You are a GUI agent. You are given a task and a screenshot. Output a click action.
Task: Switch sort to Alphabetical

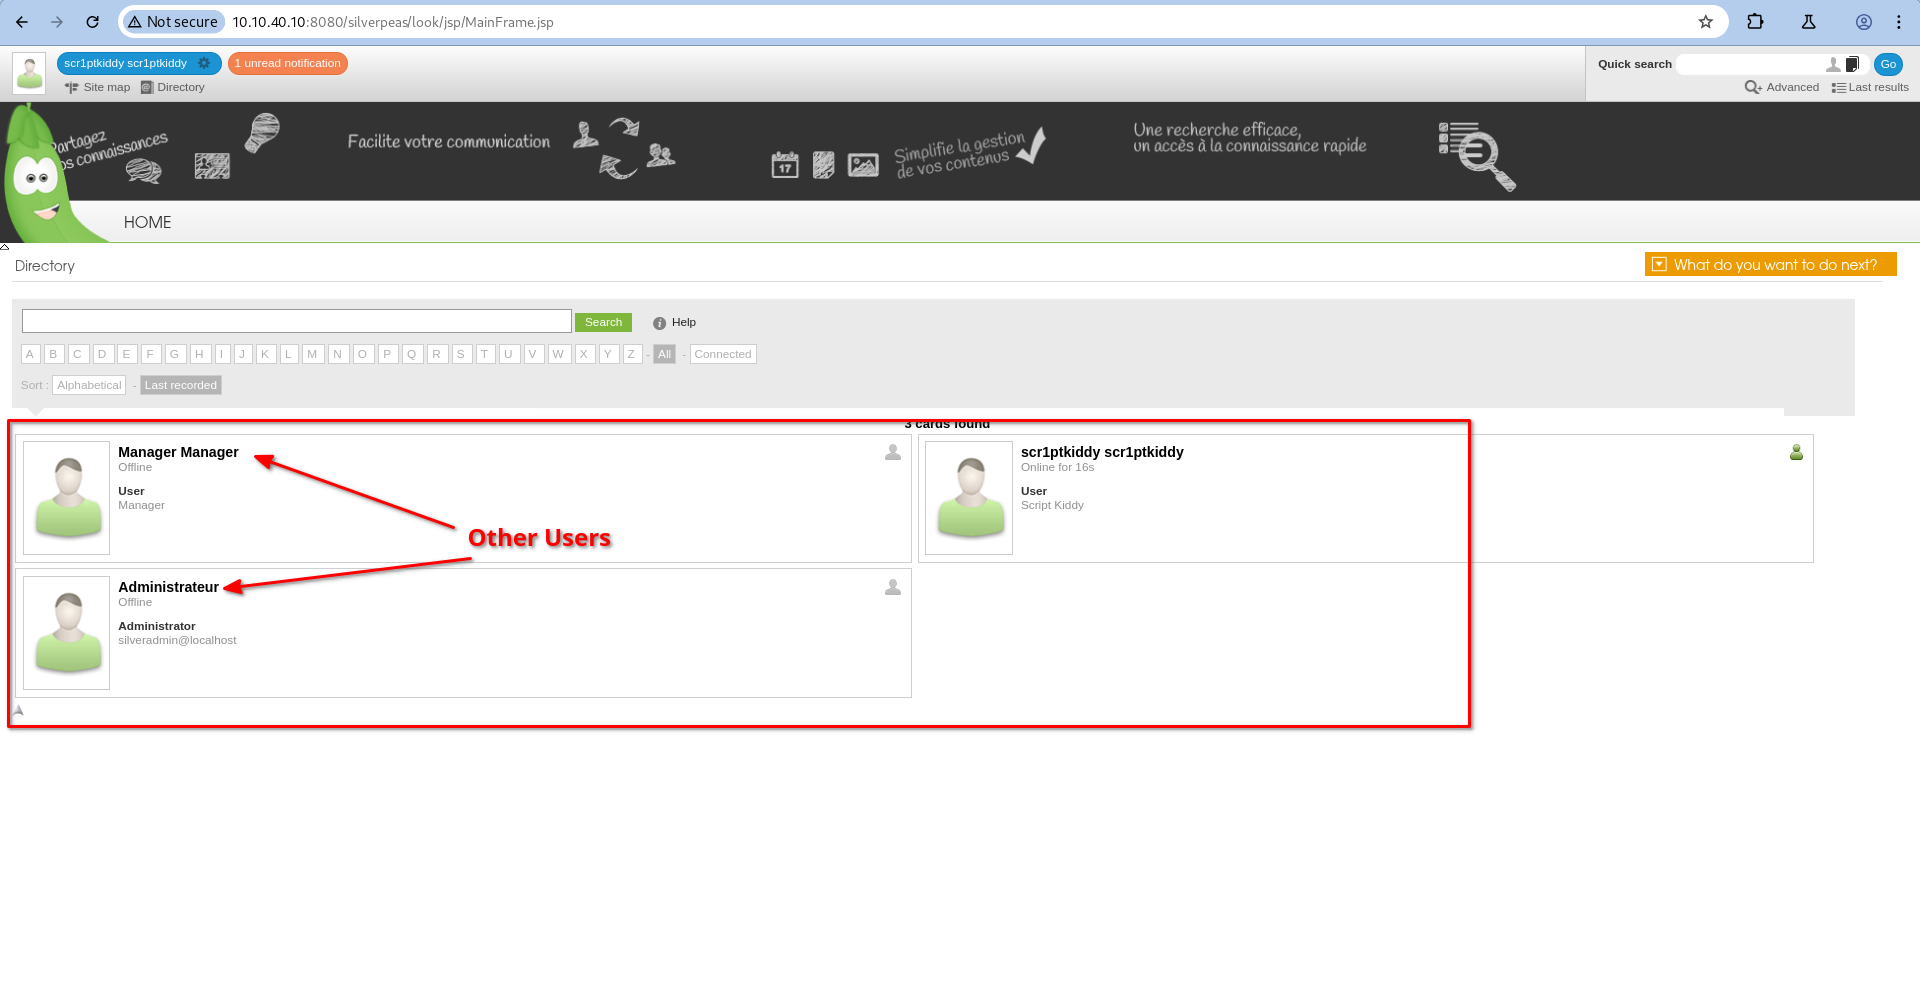tap(89, 385)
